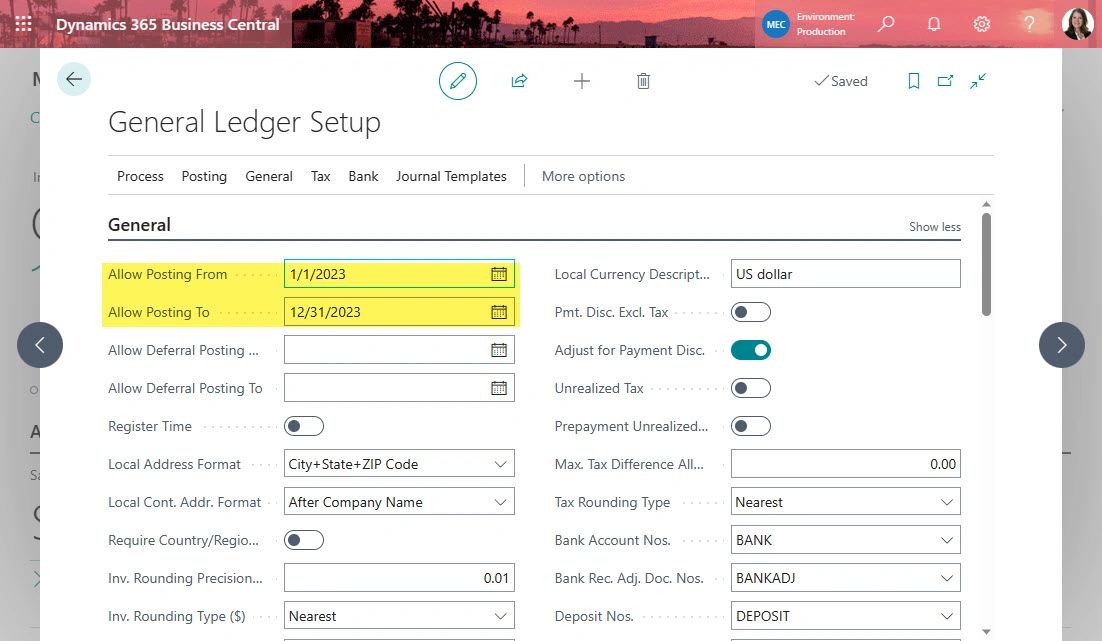Open the Posting menu
1102x641 pixels.
tap(204, 176)
